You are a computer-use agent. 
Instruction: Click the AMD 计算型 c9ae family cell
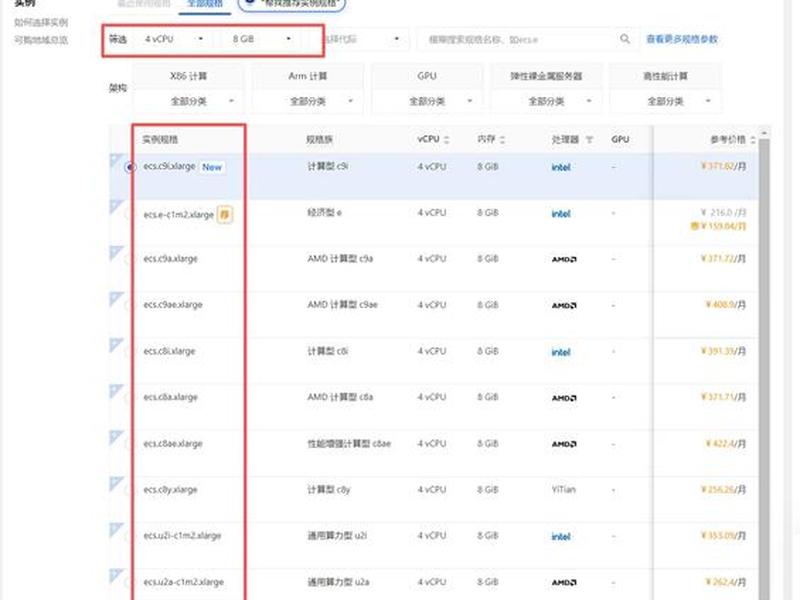[342, 305]
